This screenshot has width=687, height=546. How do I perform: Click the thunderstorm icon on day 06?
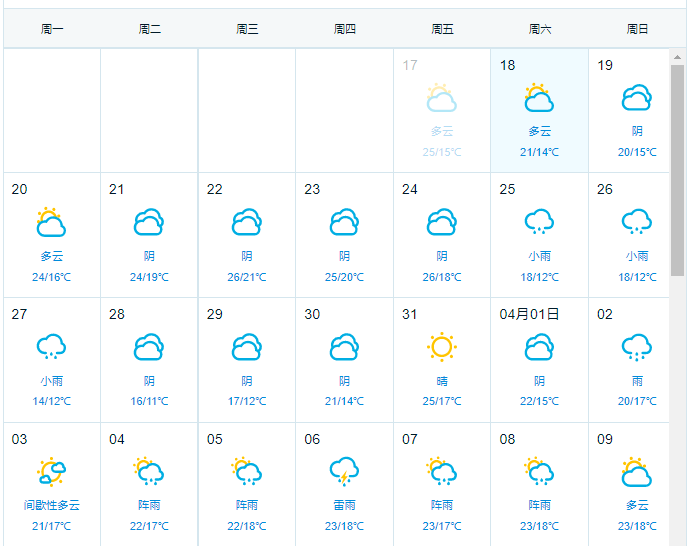(x=344, y=471)
